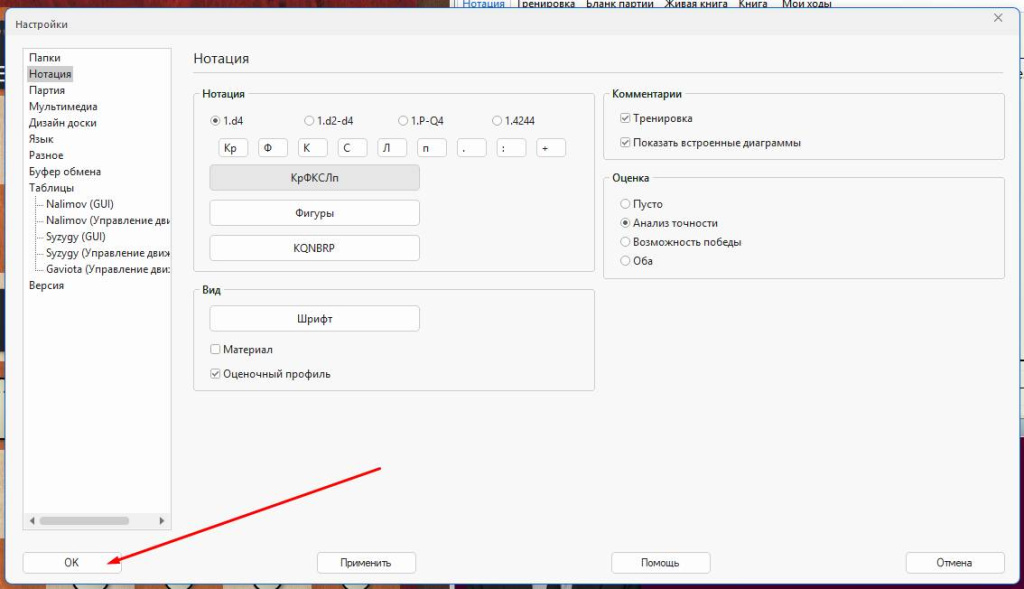Click the "Фигуры" figurine notation button
This screenshot has width=1024, height=589.
pyautogui.click(x=313, y=212)
